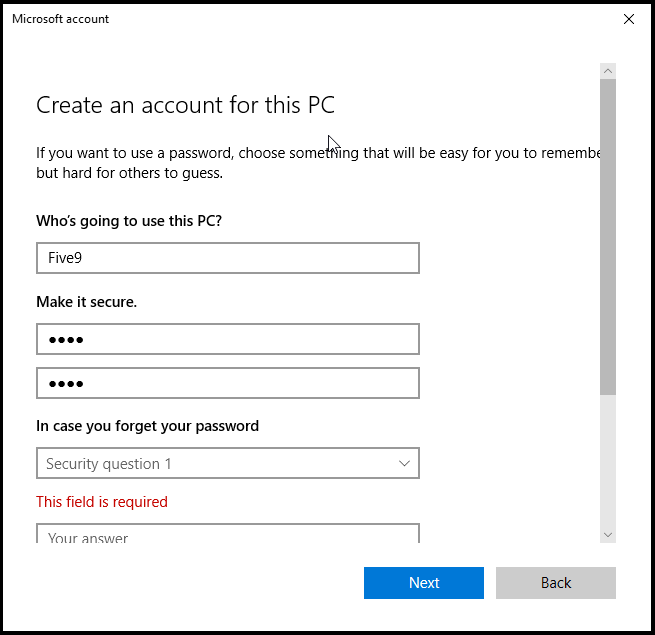The height and width of the screenshot is (635, 655).
Task: Click the 'Who's going to use this PC?' label
Action: 129,221
